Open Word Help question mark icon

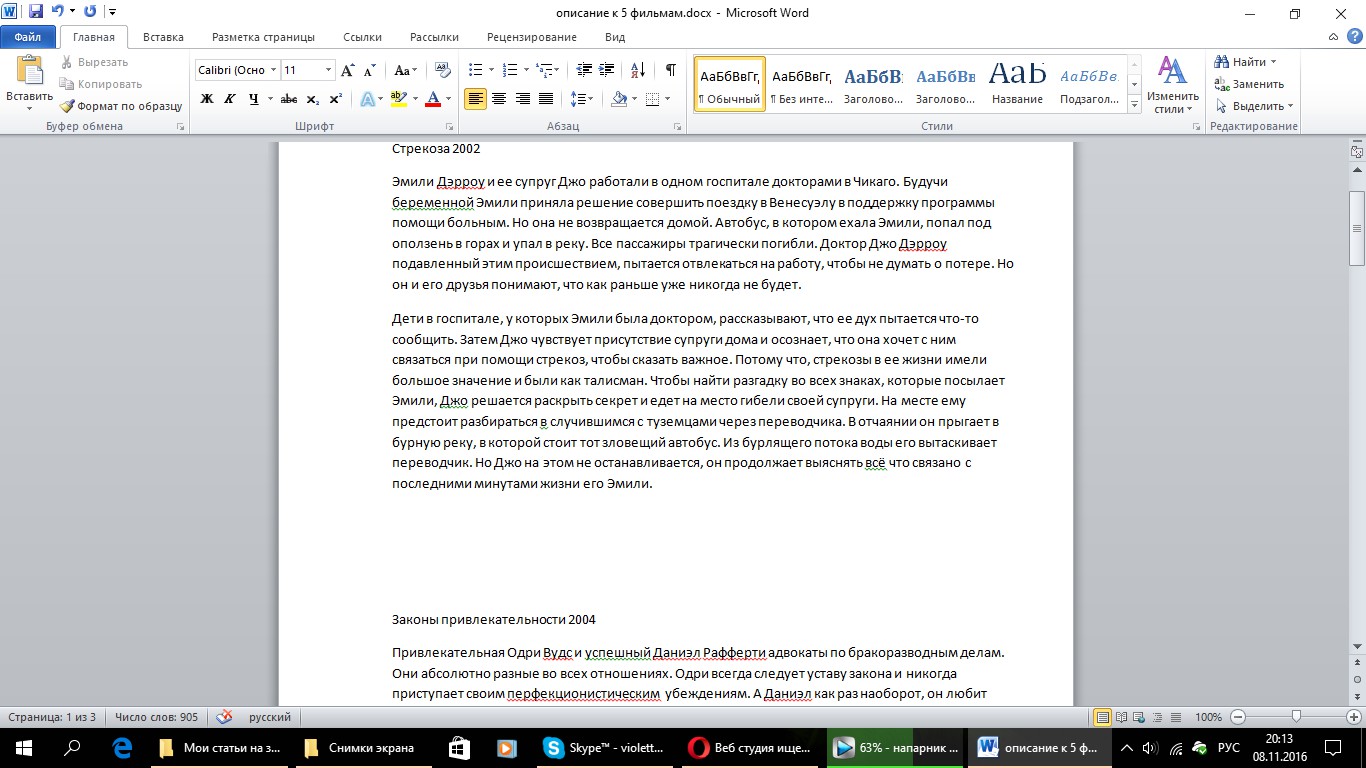tap(1354, 36)
